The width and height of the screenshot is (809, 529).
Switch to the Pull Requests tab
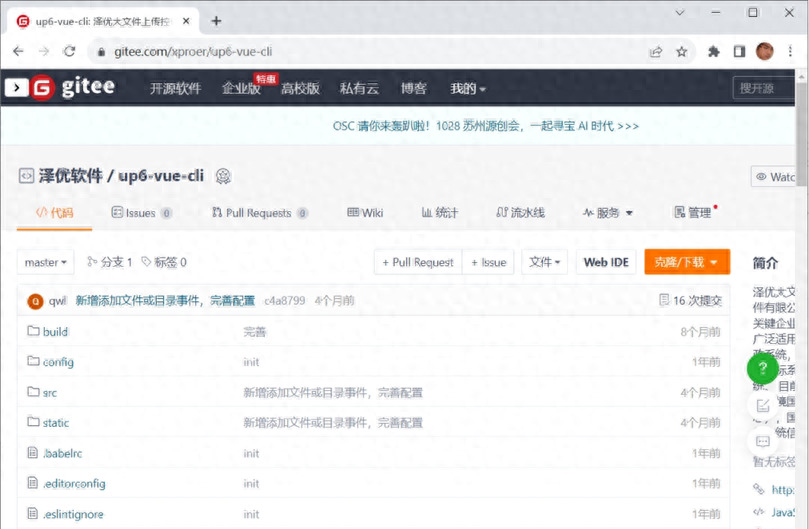click(x=260, y=213)
